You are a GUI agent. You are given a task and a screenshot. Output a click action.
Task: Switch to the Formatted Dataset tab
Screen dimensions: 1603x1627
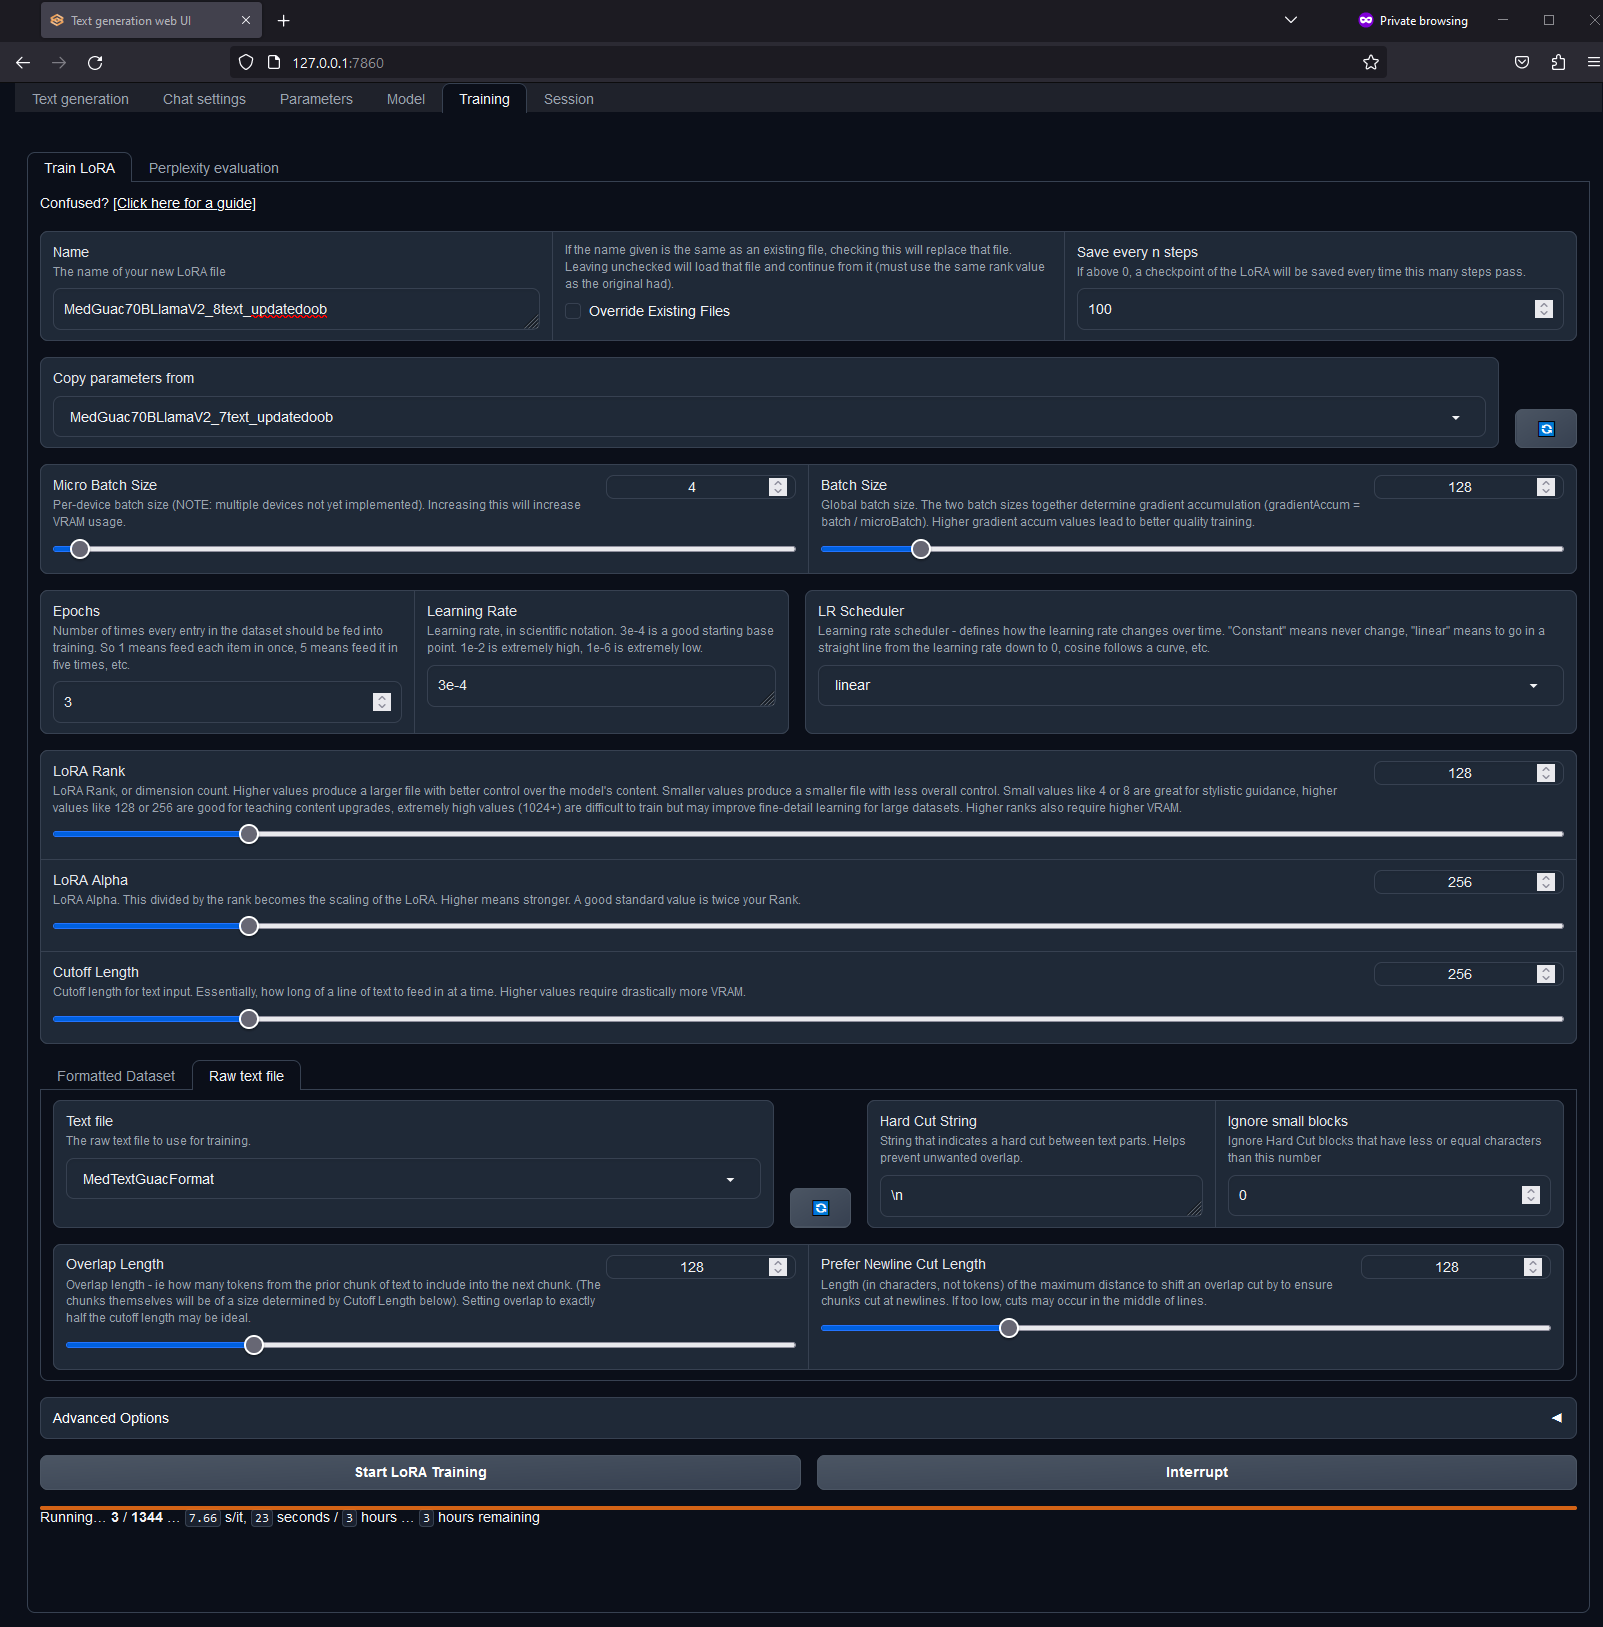(x=116, y=1076)
